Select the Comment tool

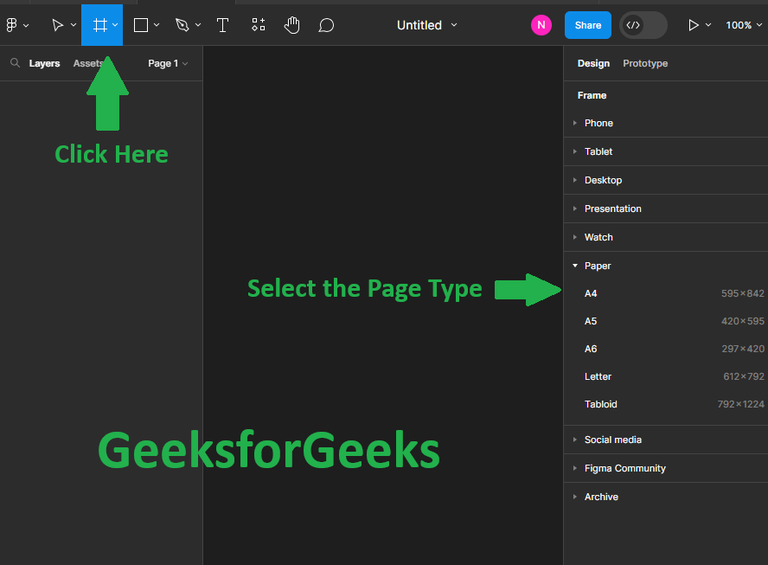pyautogui.click(x=326, y=25)
